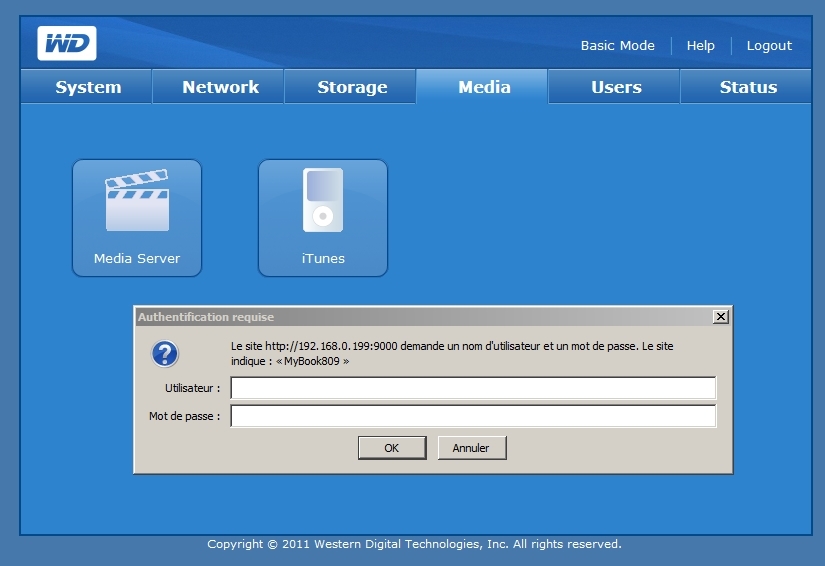Click the question mark icon in dialog
Viewport: 825px width, 566px height.
[x=165, y=353]
